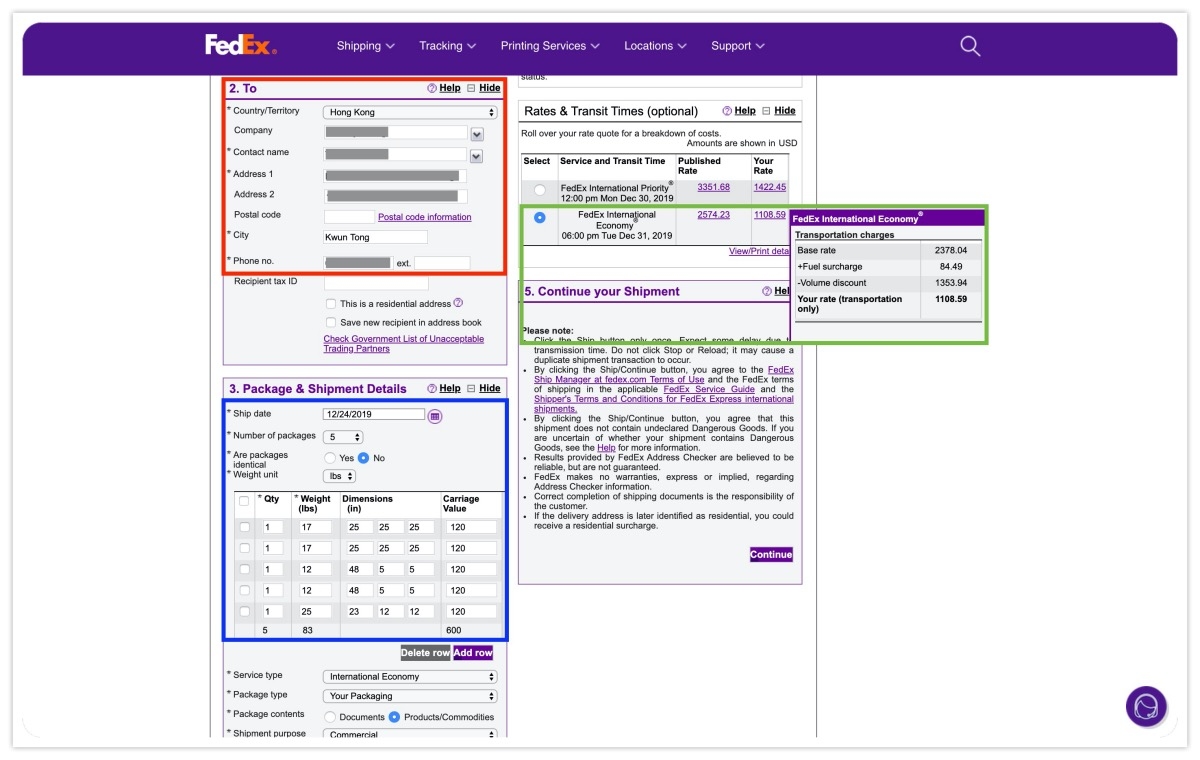Open the virtual assistant chat bubble

click(x=1146, y=706)
